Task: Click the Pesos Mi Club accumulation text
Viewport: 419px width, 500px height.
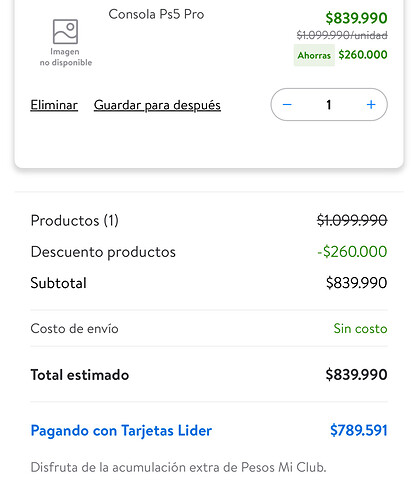Action: point(178,467)
